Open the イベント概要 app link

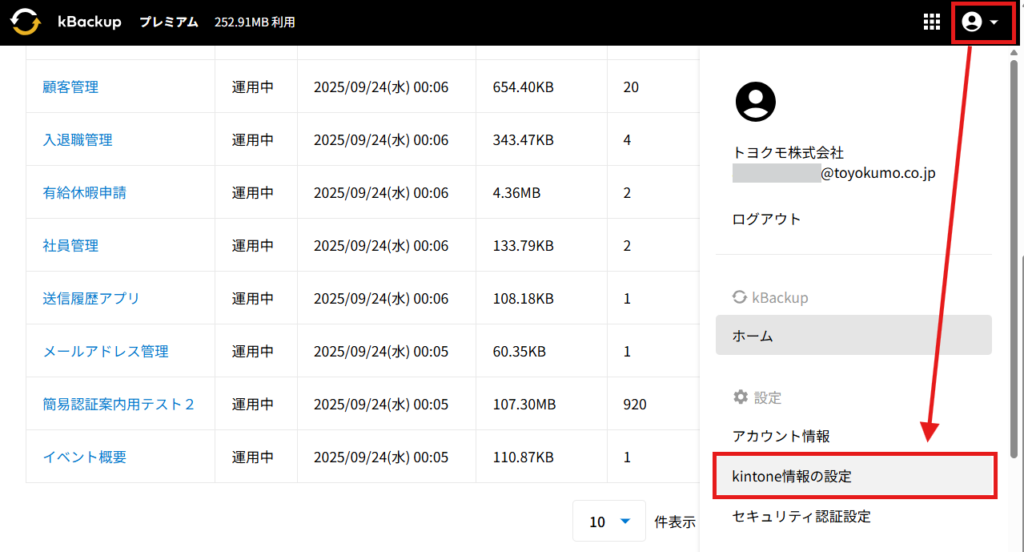[84, 457]
